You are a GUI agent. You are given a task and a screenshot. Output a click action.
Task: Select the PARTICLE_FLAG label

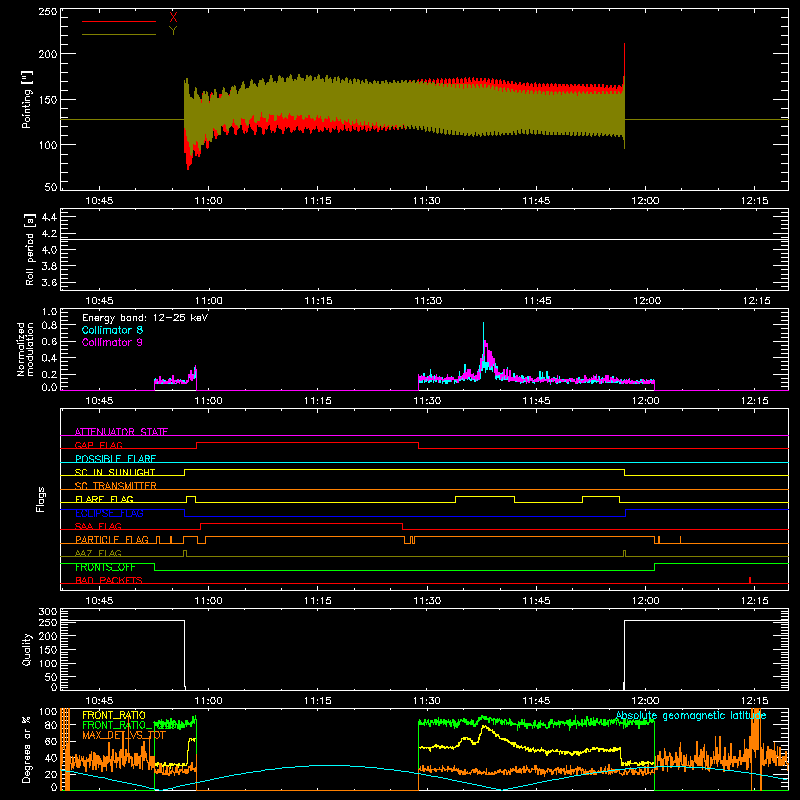112,540
